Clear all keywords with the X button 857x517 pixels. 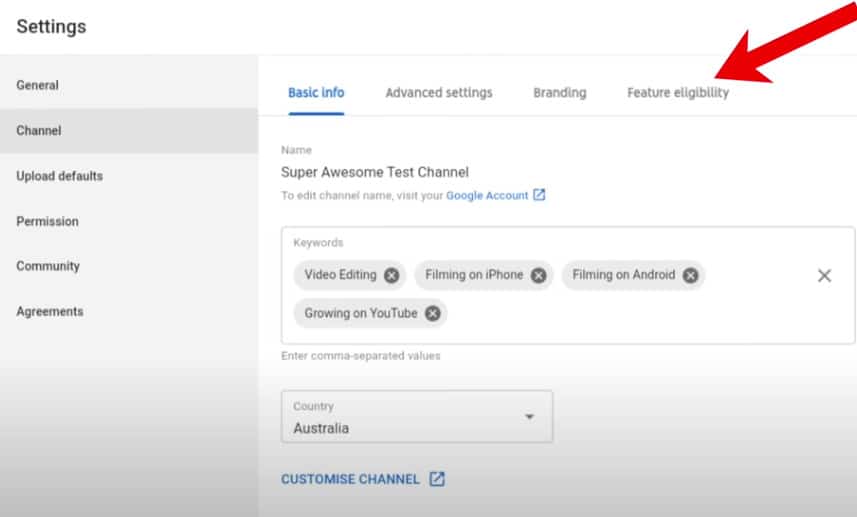point(824,275)
